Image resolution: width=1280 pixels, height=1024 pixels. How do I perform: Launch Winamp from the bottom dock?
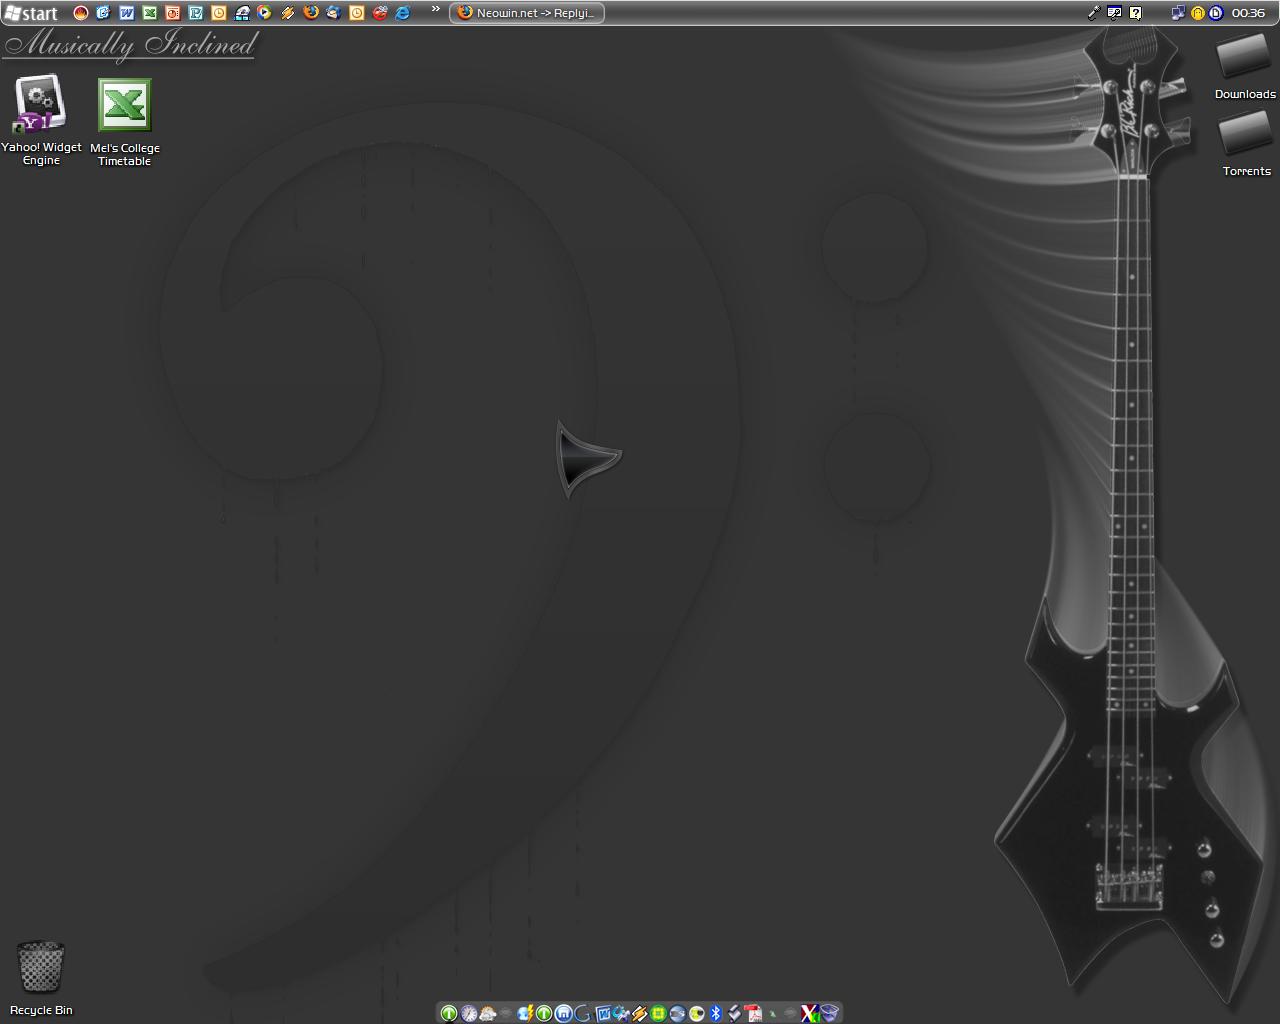(640, 1014)
